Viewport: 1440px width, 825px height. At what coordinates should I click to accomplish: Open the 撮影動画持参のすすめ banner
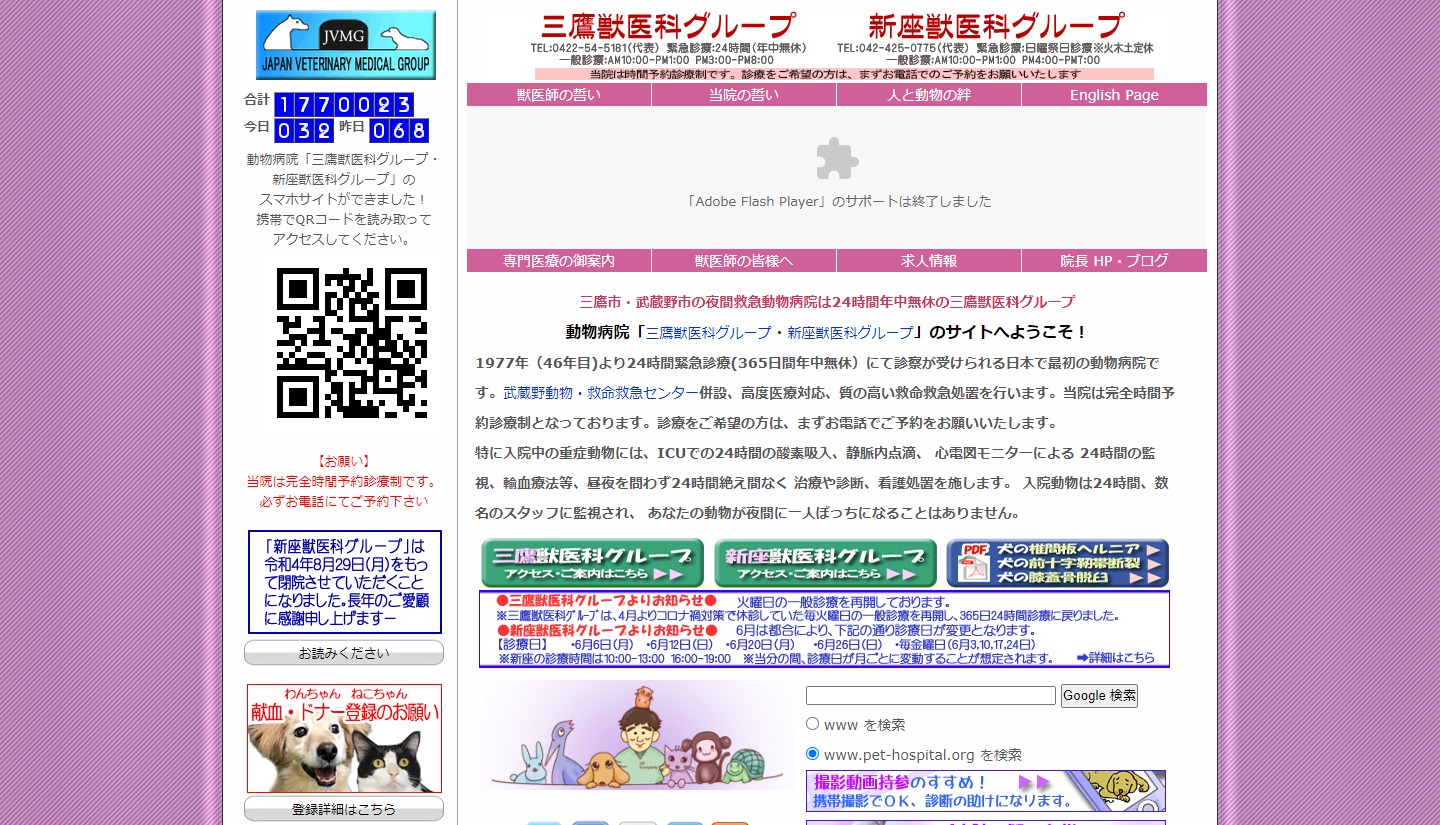[985, 790]
